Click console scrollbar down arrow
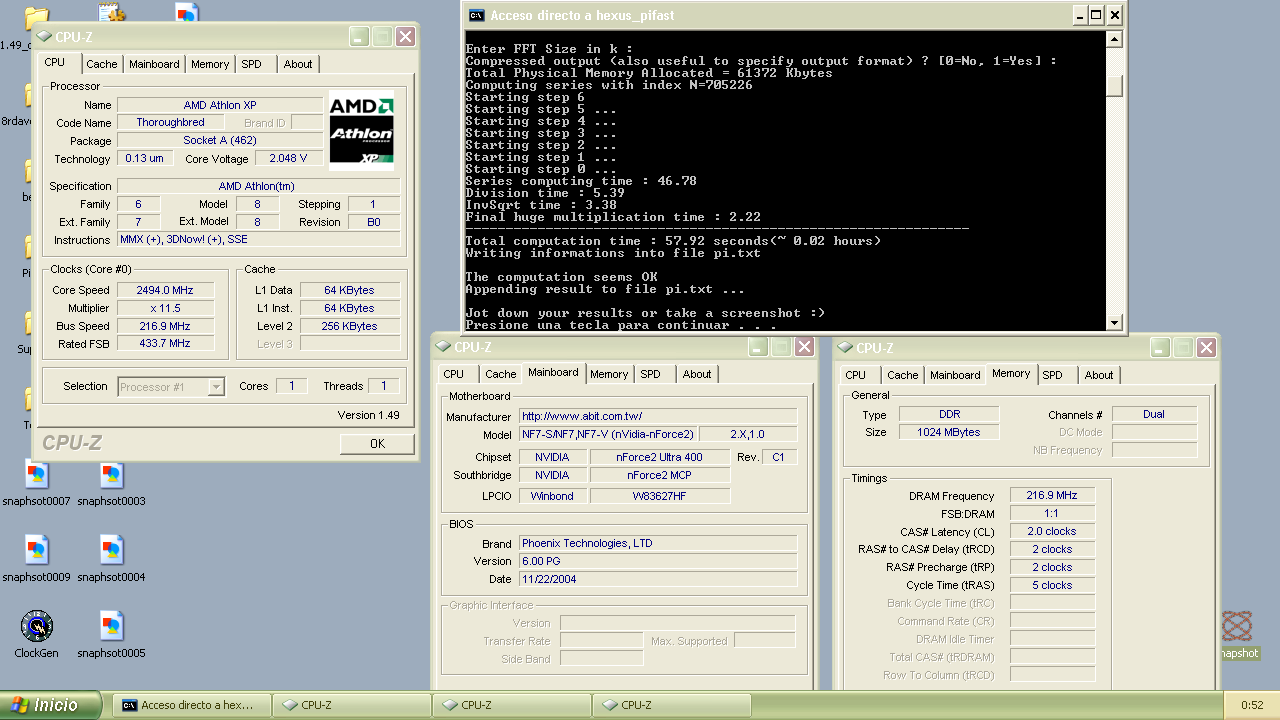Image resolution: width=1280 pixels, height=720 pixels. (x=1114, y=321)
